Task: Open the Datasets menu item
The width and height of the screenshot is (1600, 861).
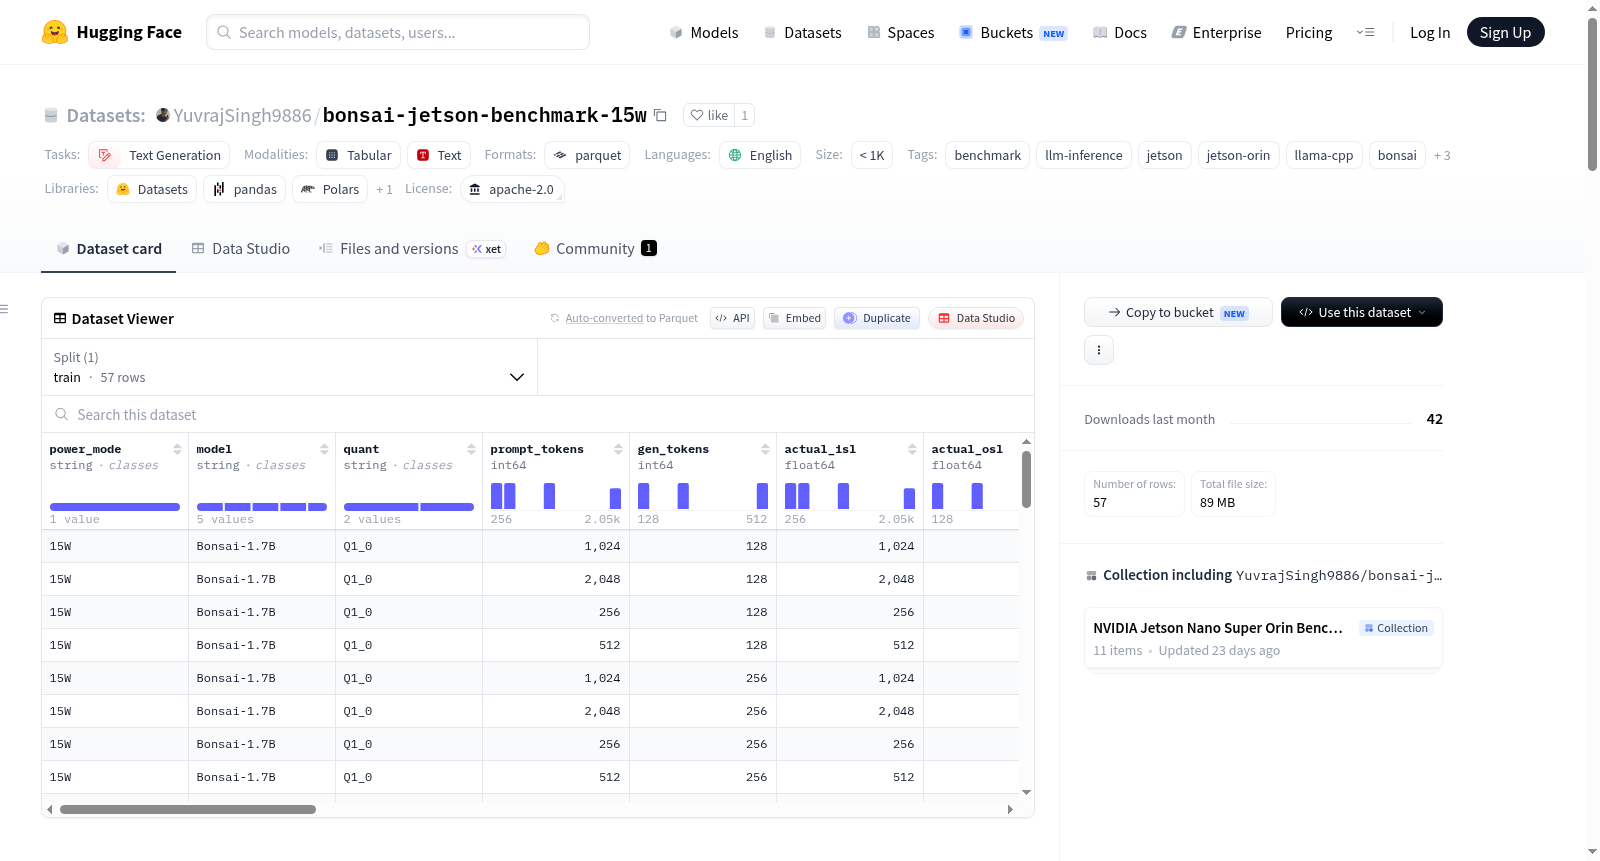Action: [803, 32]
